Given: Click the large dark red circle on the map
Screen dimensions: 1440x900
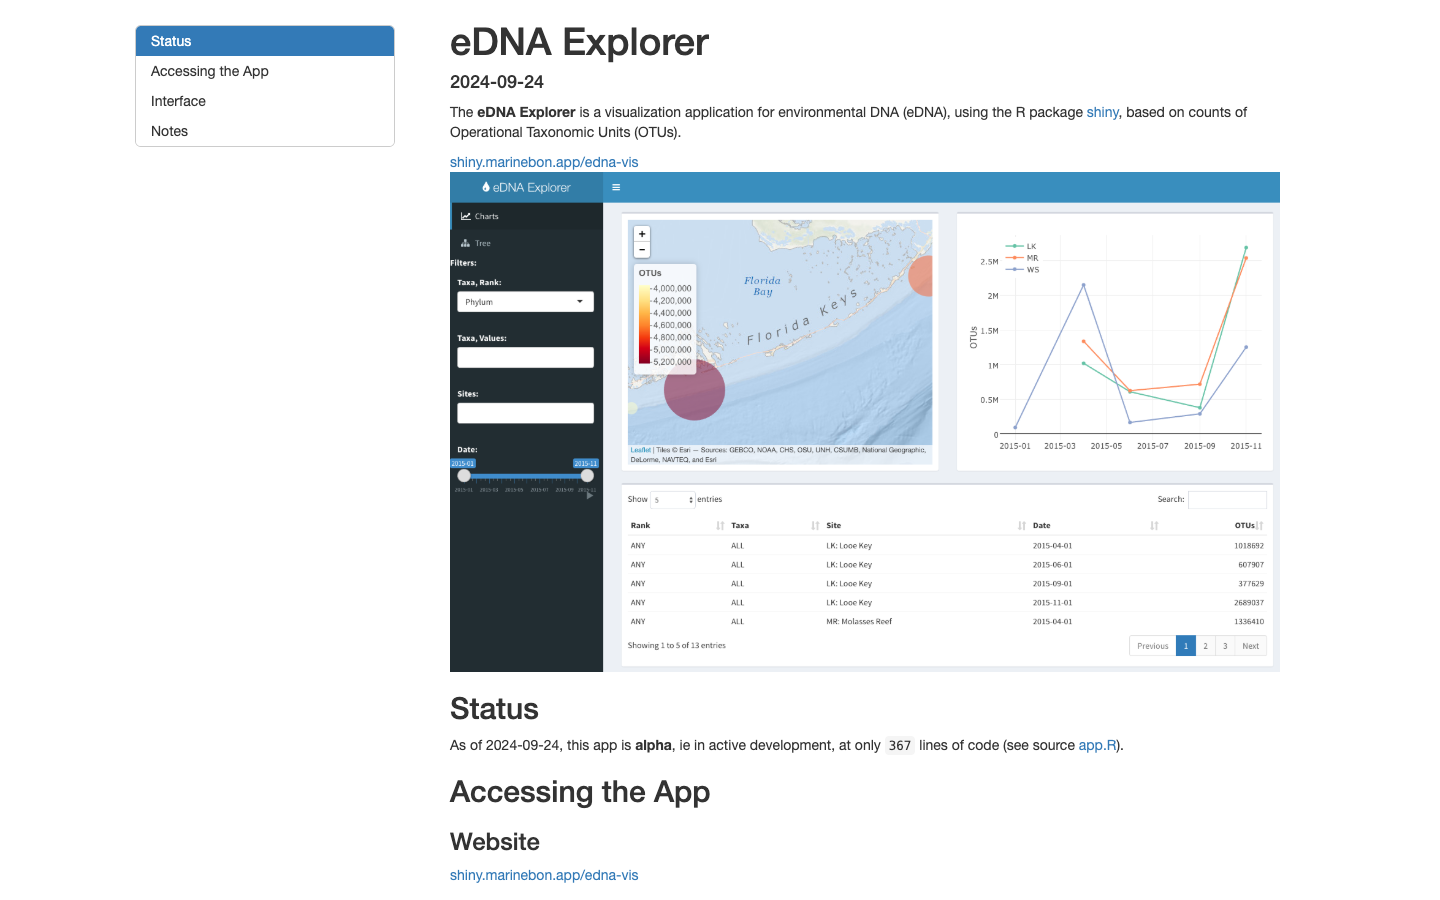Looking at the screenshot, I should click(x=694, y=390).
